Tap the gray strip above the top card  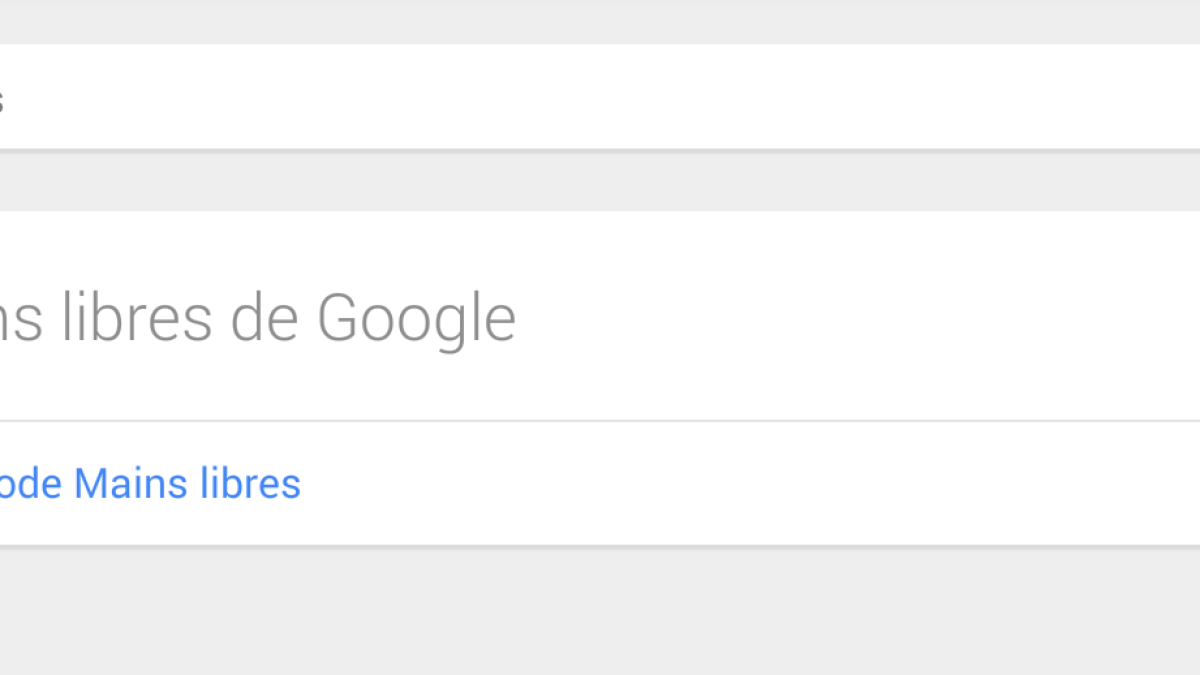click(600, 22)
